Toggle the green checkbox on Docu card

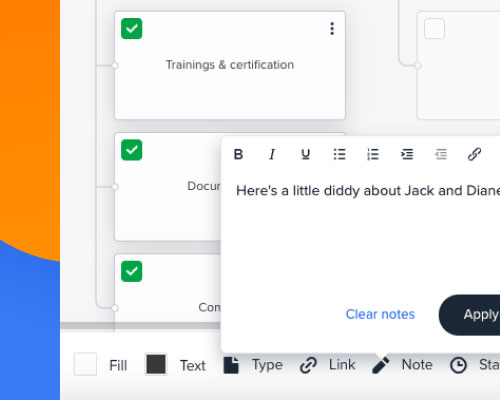[x=132, y=150]
